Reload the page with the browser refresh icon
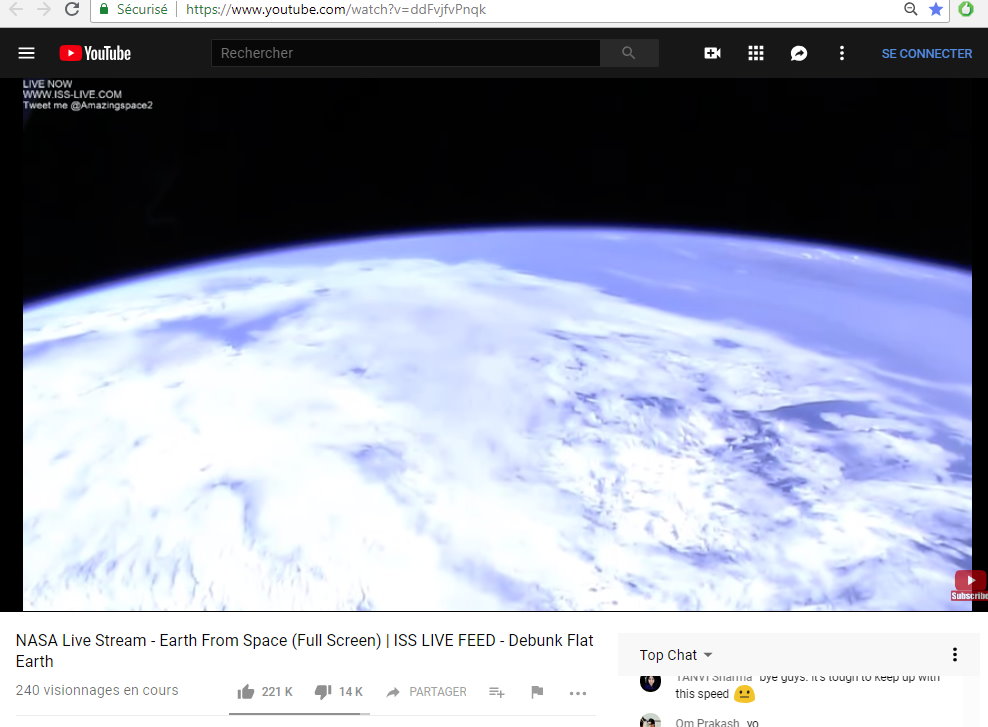 pyautogui.click(x=72, y=9)
